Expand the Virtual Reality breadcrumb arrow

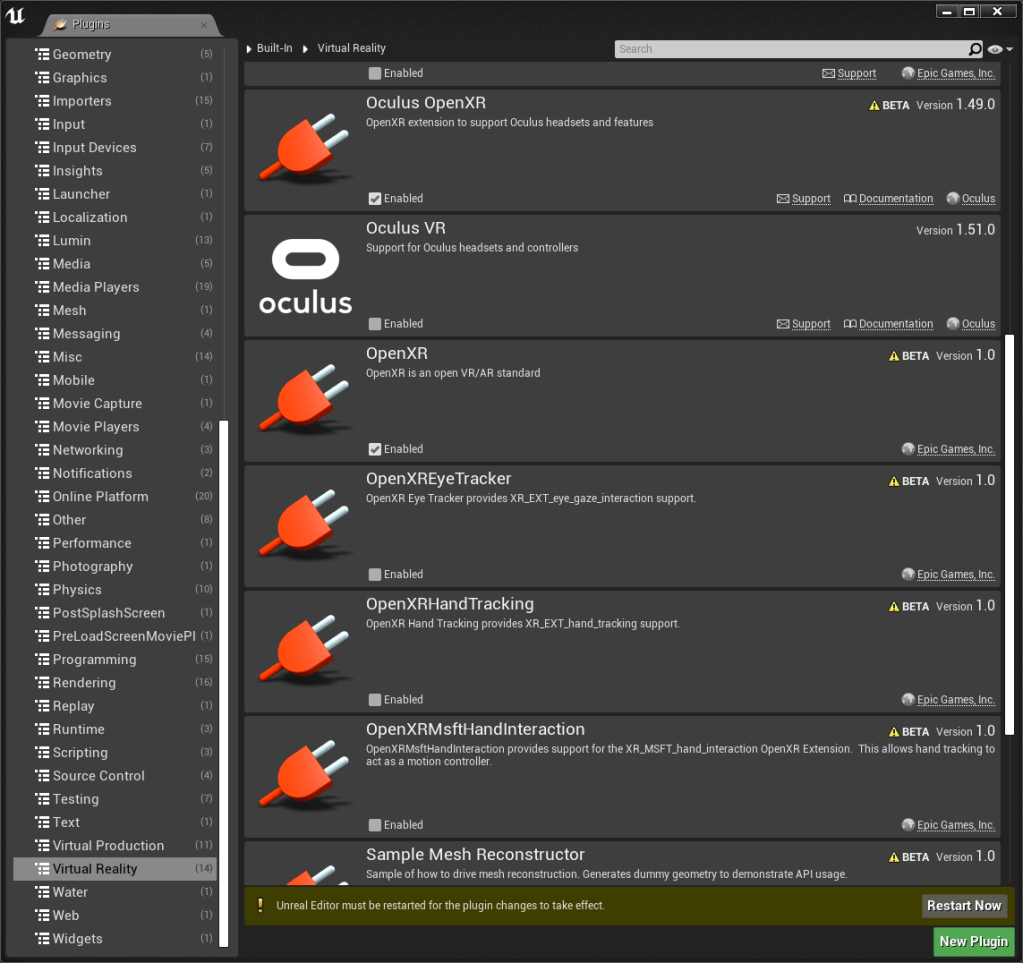[309, 49]
